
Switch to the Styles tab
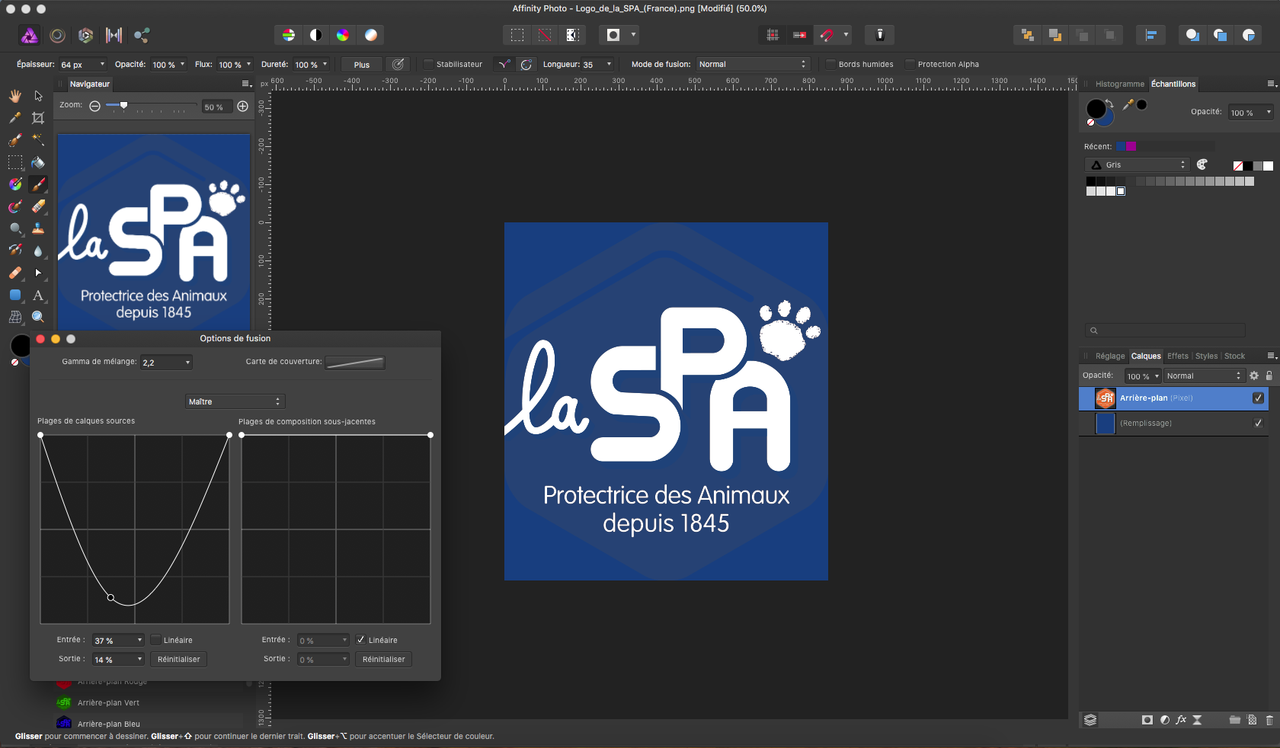pos(1207,356)
